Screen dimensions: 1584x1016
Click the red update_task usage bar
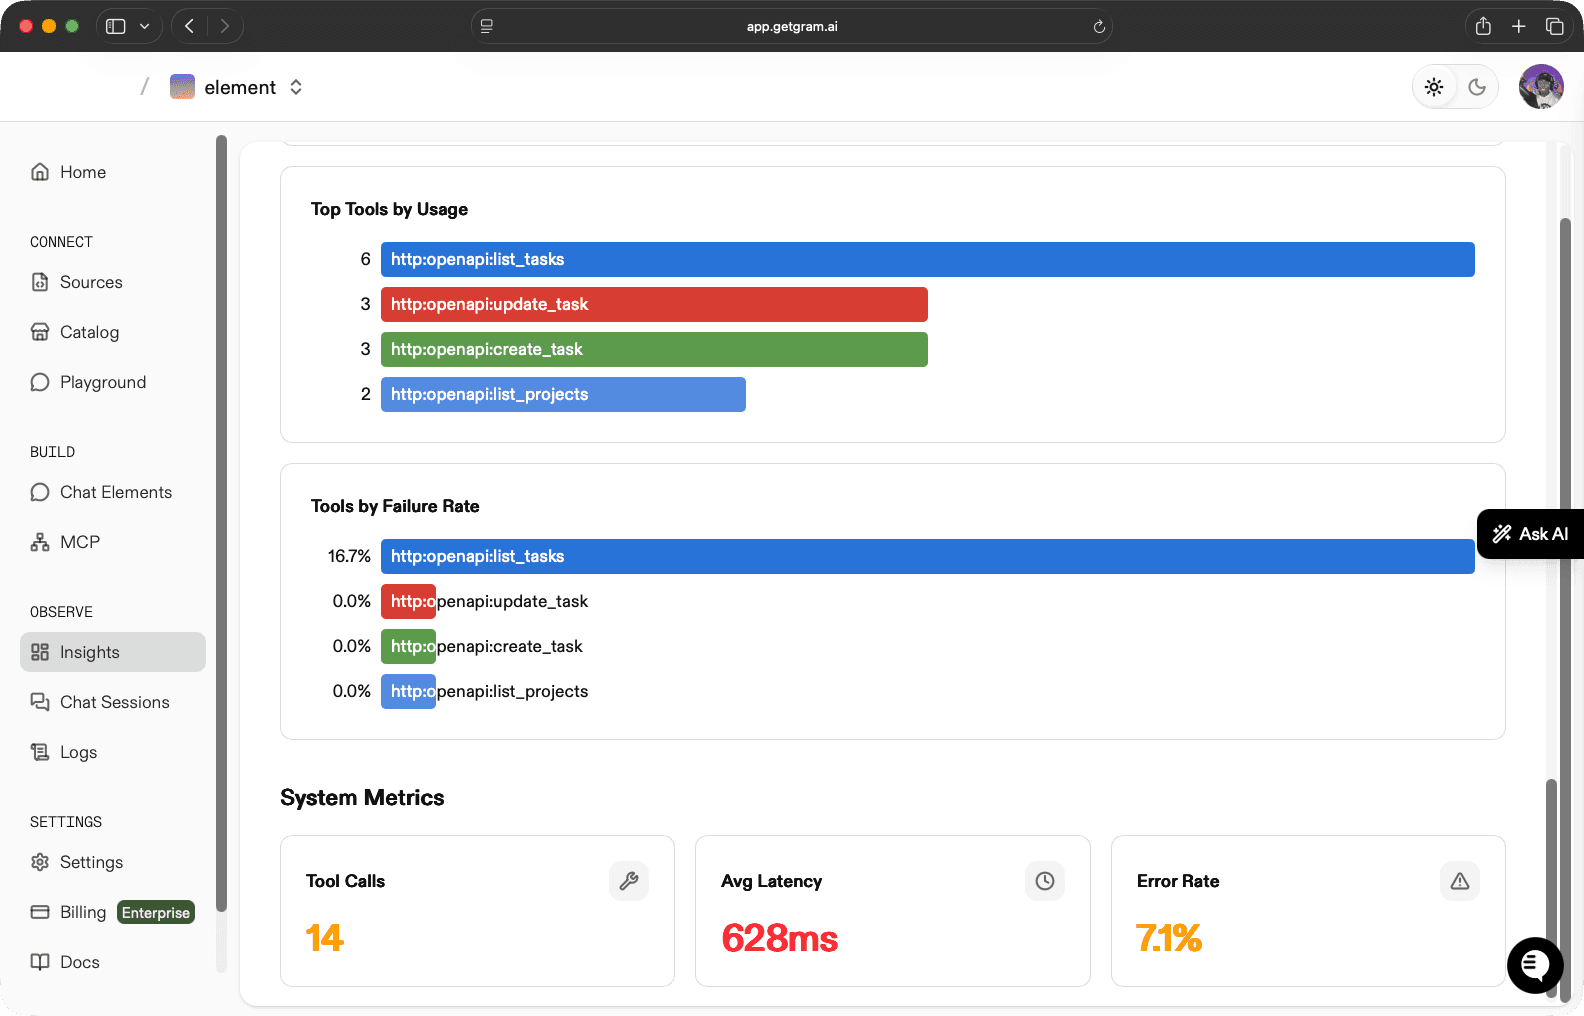coord(654,304)
